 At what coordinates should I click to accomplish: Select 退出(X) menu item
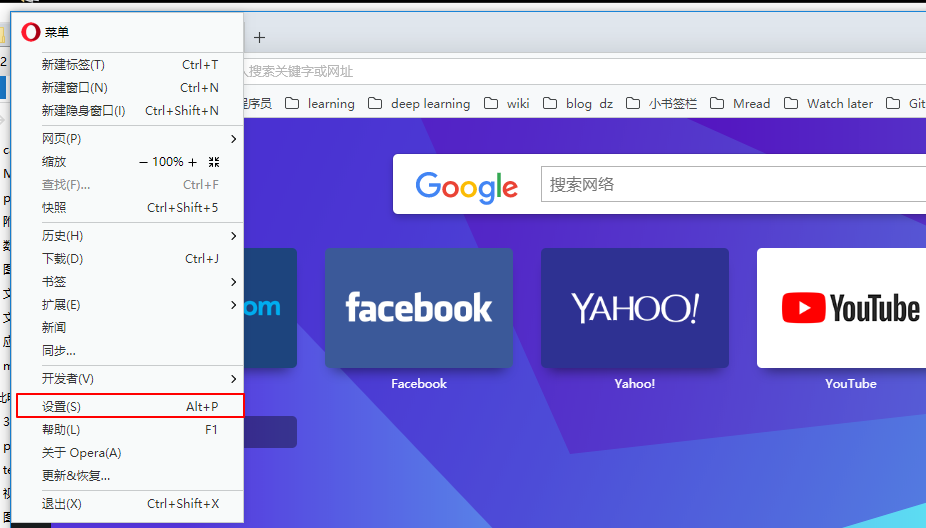(130, 504)
